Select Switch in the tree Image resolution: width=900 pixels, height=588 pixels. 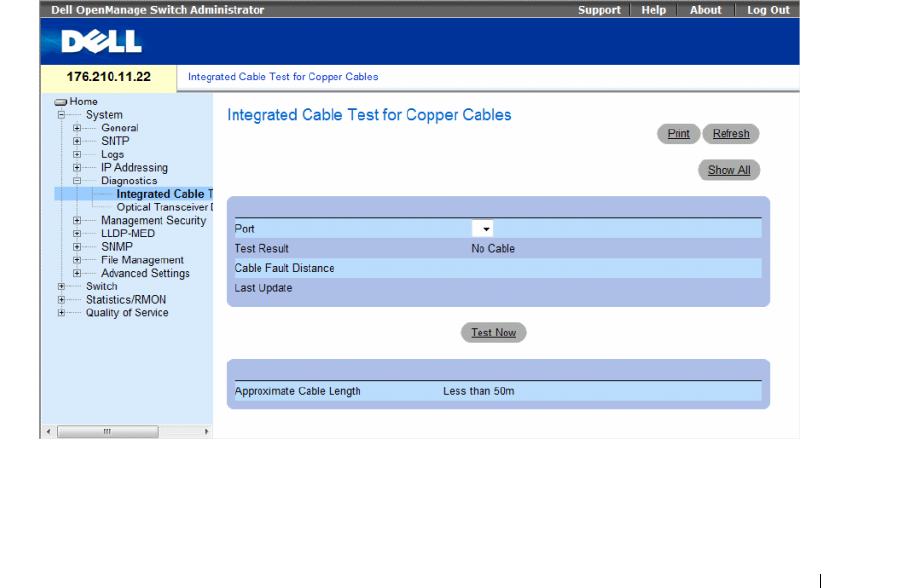tap(102, 287)
